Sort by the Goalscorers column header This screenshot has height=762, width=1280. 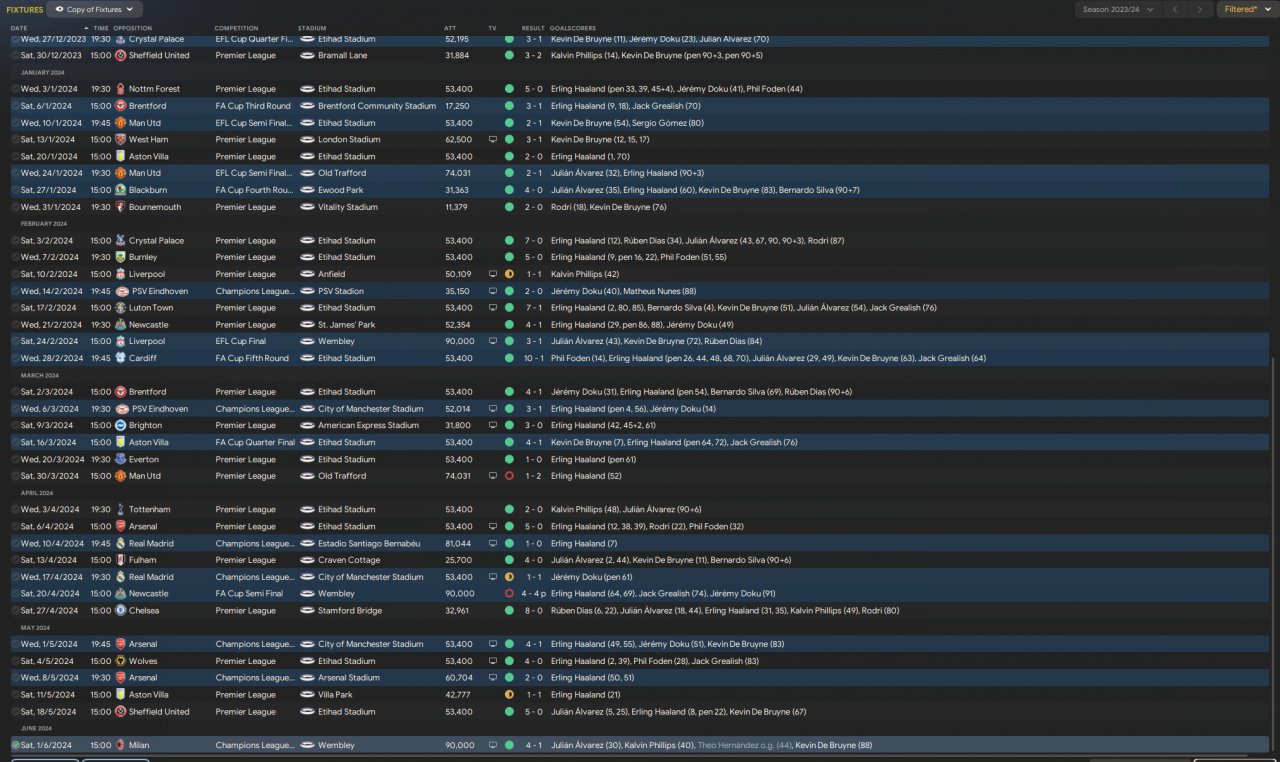coord(572,28)
